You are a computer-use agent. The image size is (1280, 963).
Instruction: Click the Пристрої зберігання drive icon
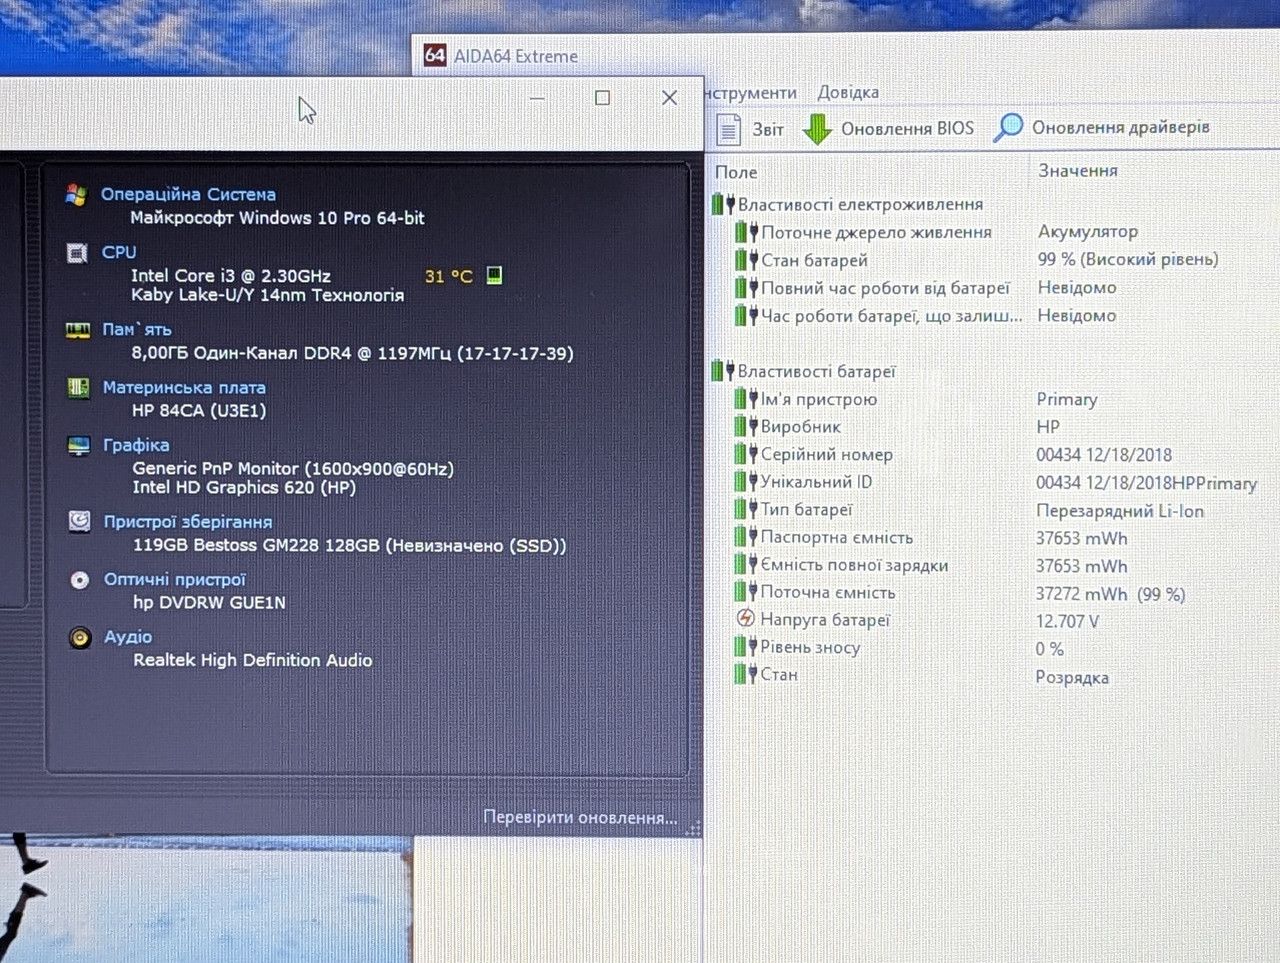click(79, 521)
